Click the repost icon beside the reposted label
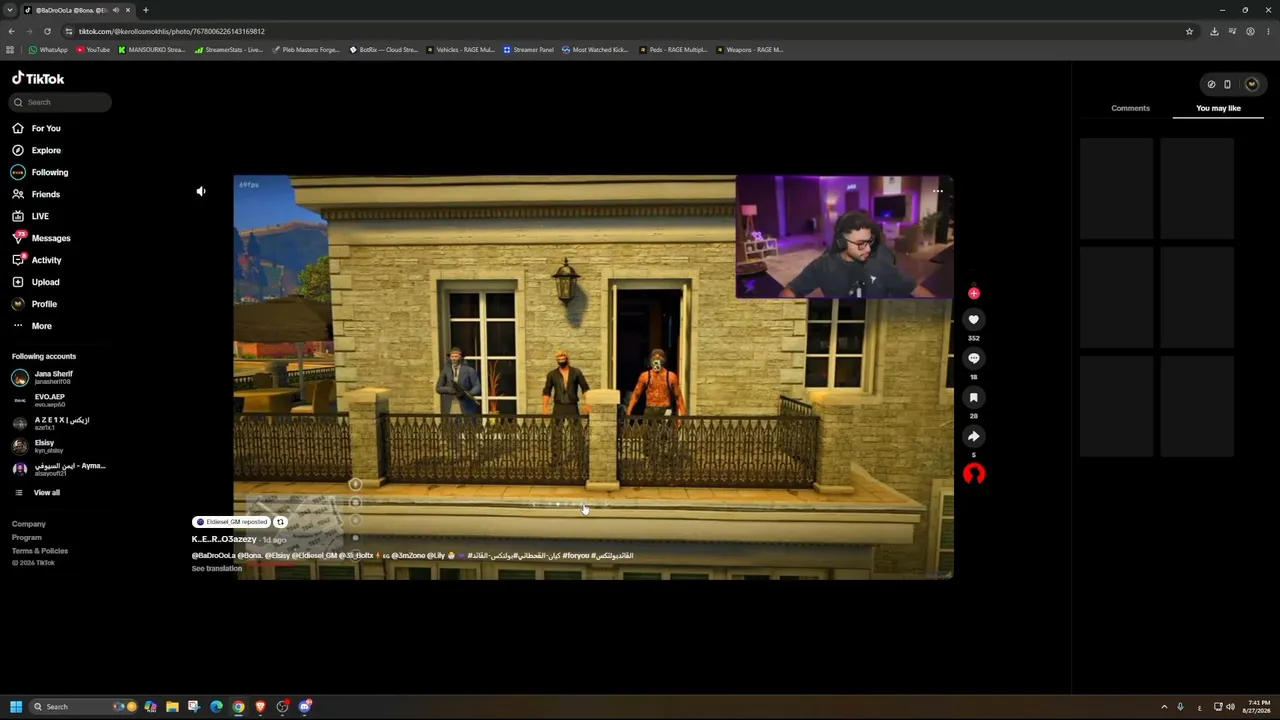Screen dimensions: 1280x720 pyautogui.click(x=280, y=522)
